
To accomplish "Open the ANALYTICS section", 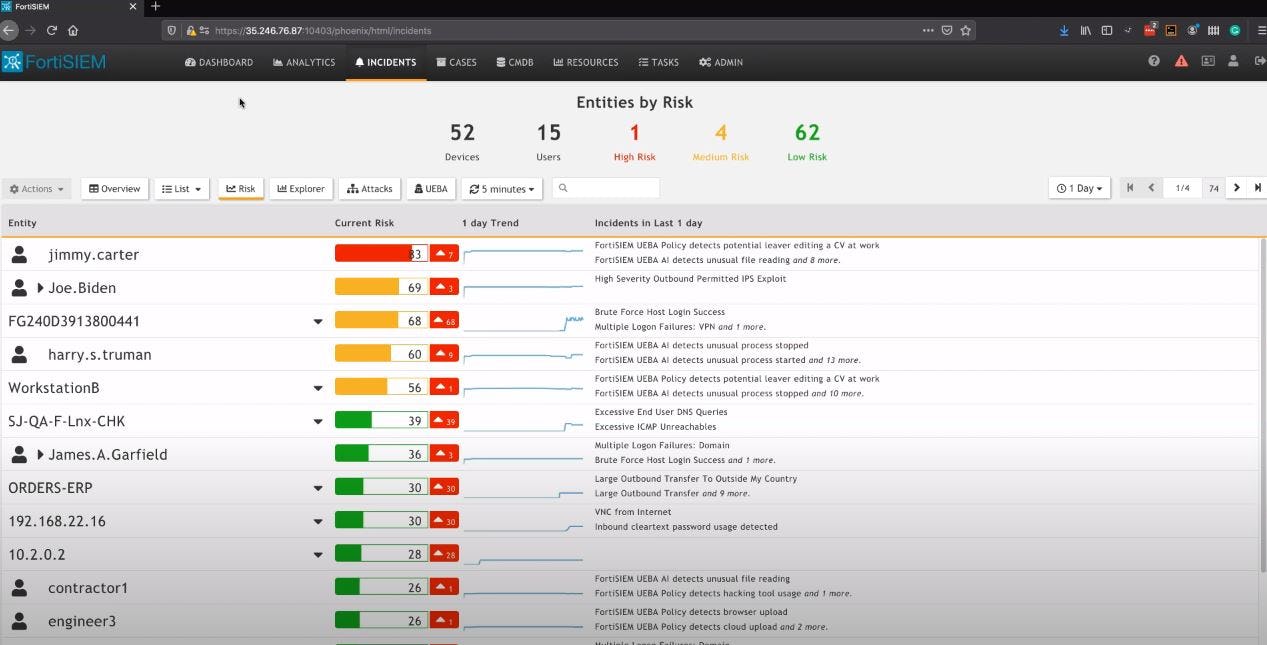I will click(x=303, y=61).
